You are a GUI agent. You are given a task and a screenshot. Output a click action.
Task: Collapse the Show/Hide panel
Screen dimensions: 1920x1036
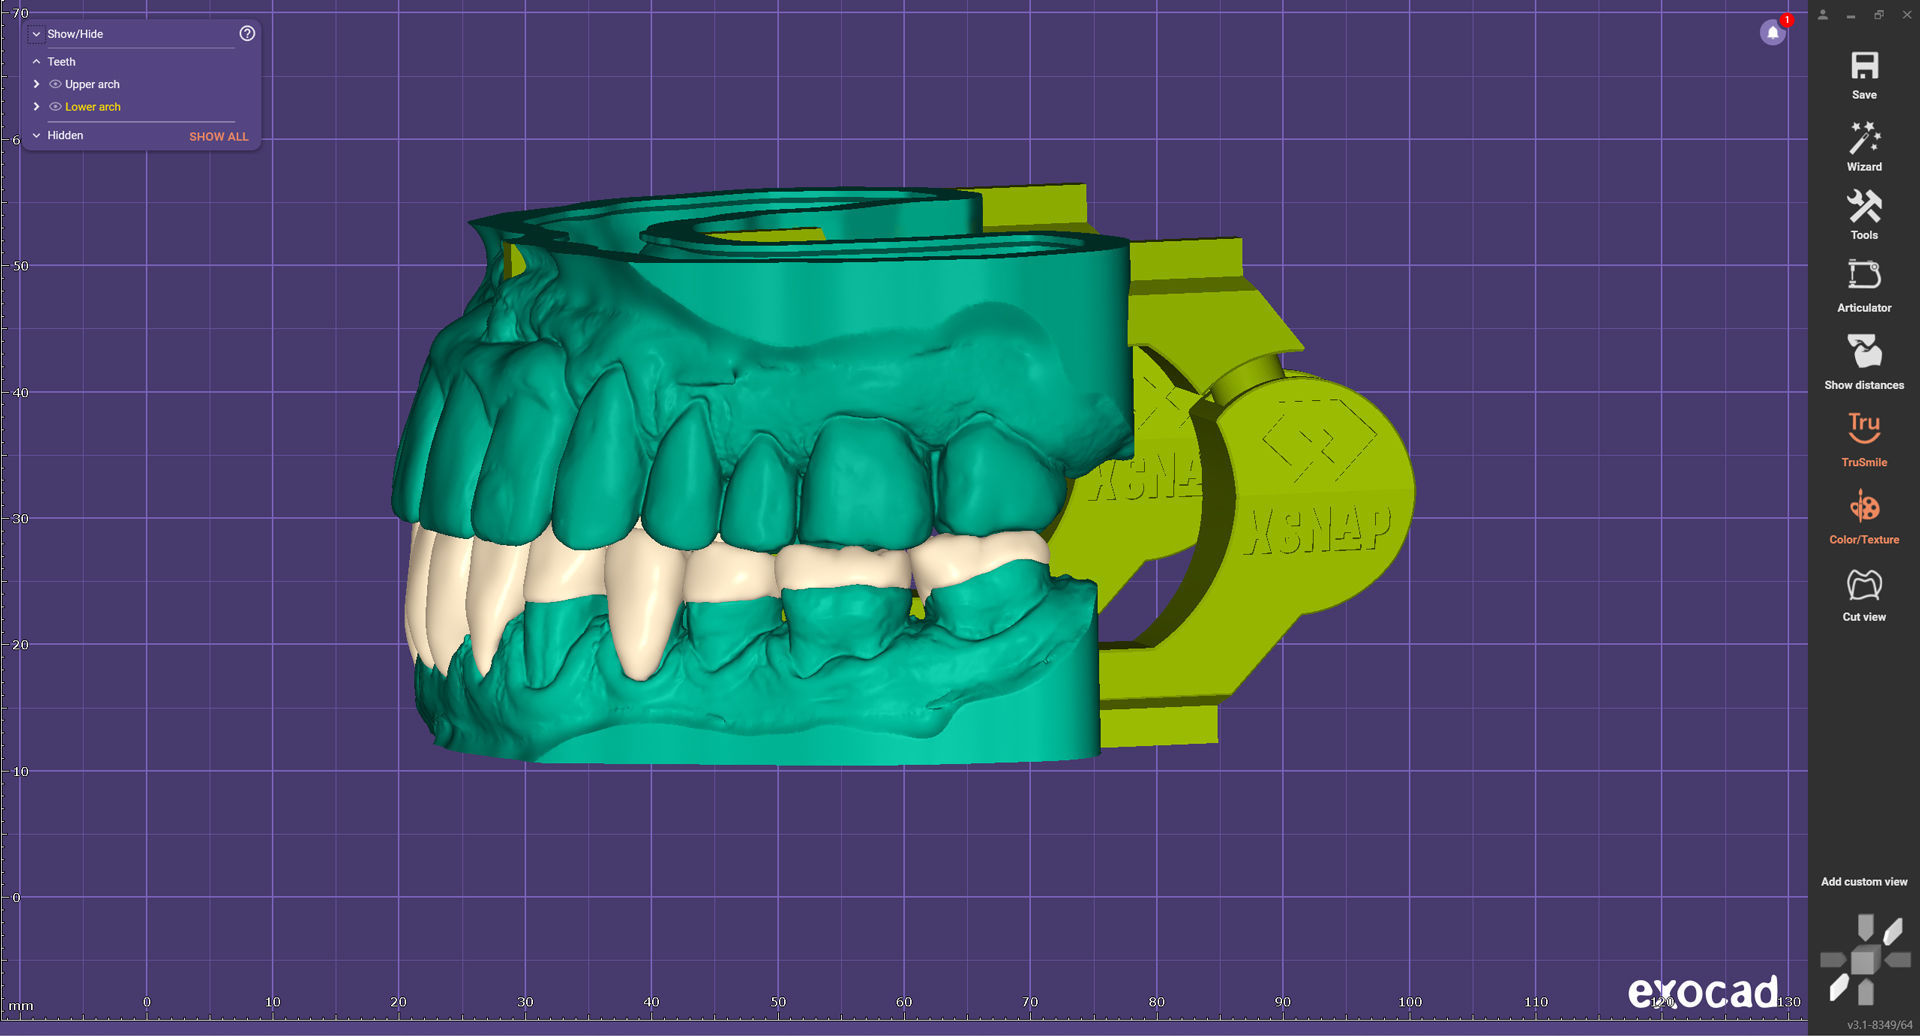(36, 33)
